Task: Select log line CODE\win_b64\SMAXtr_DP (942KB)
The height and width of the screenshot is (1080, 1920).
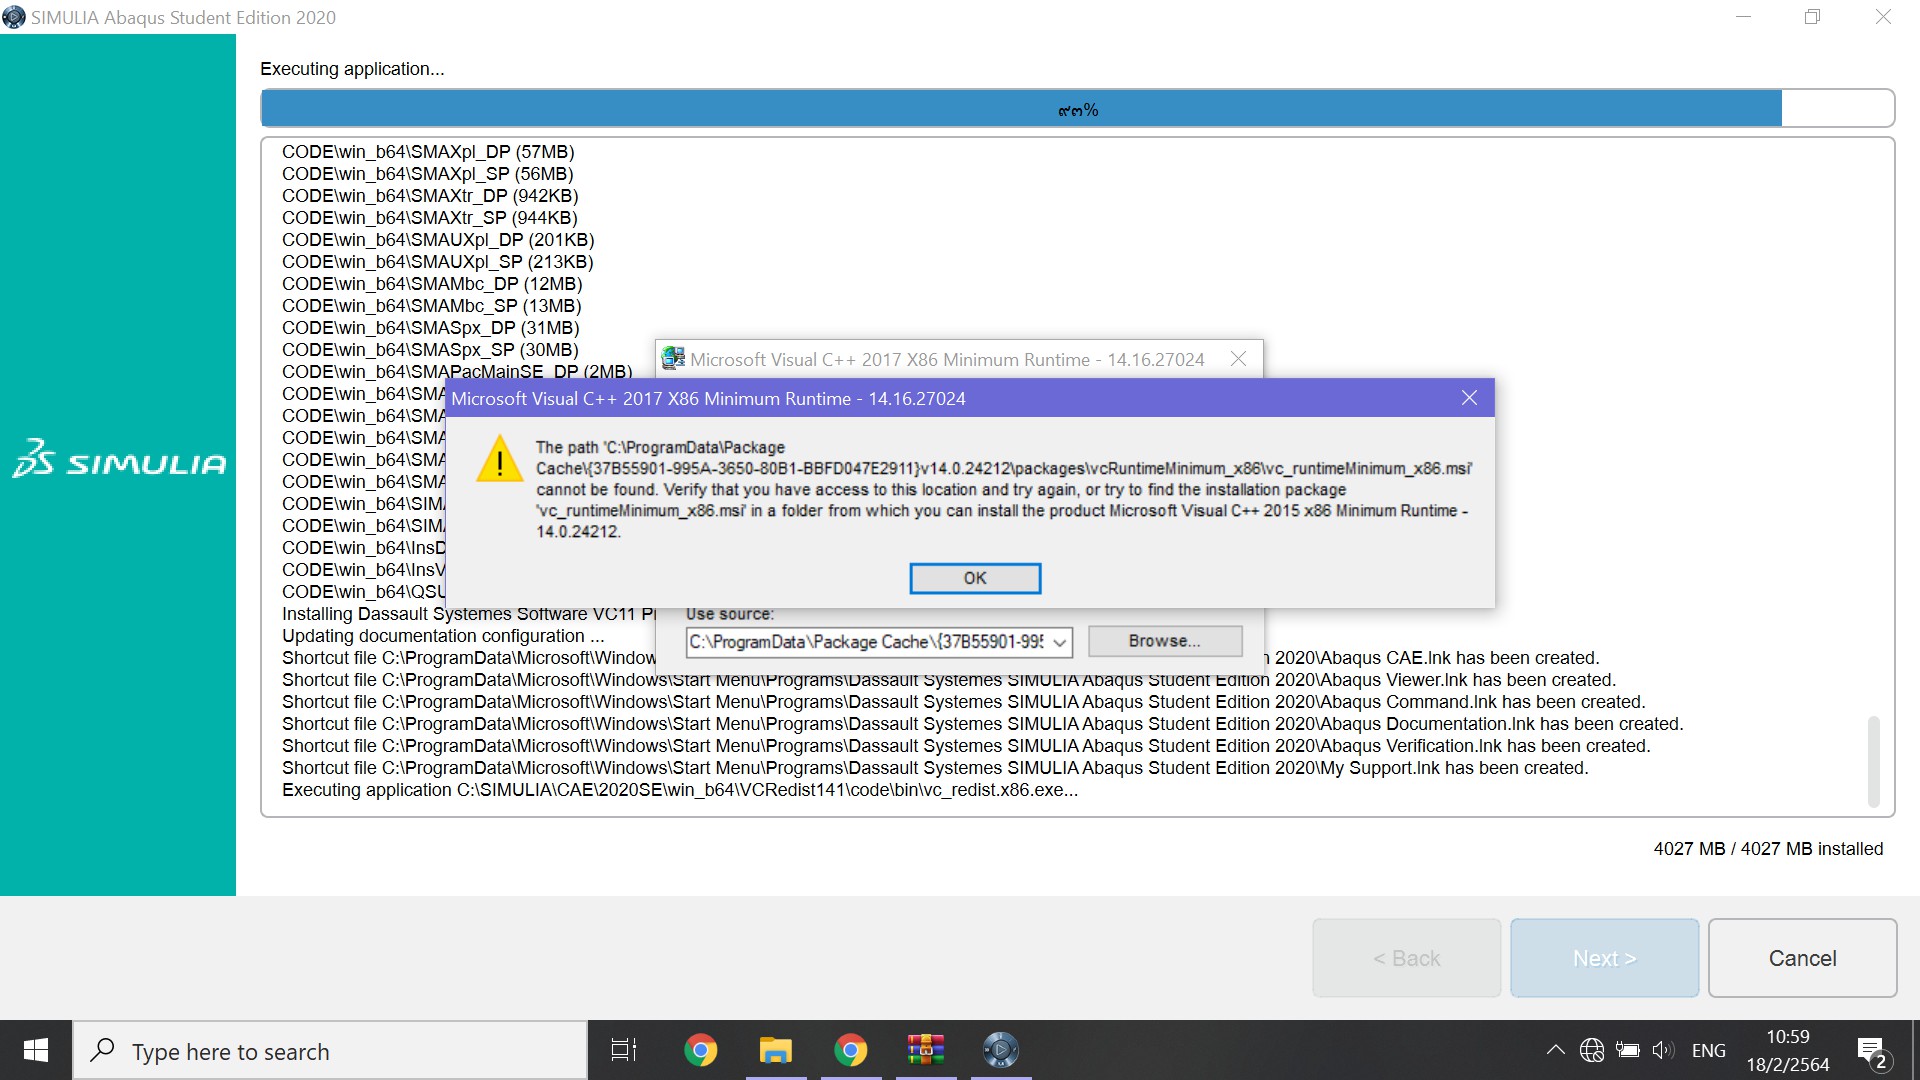Action: pos(430,196)
